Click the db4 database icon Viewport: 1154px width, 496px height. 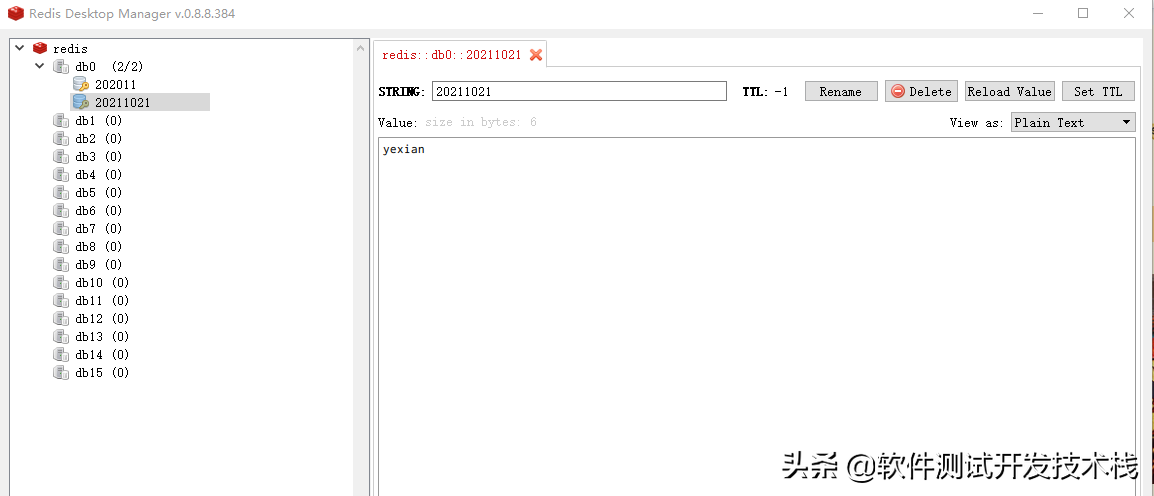point(61,174)
